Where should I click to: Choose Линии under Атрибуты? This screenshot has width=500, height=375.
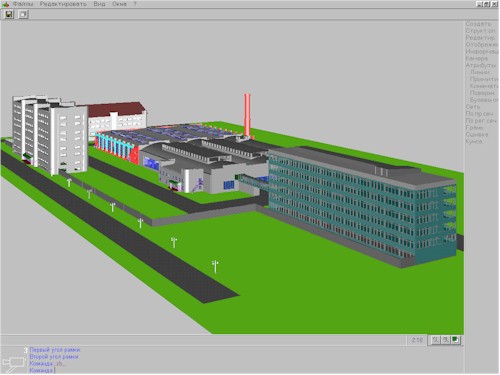(x=480, y=72)
